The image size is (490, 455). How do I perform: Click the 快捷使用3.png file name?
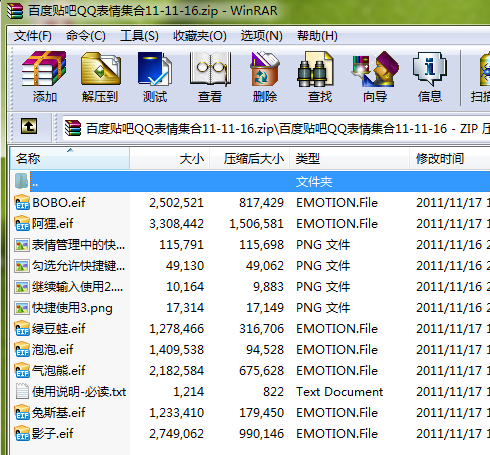(72, 308)
